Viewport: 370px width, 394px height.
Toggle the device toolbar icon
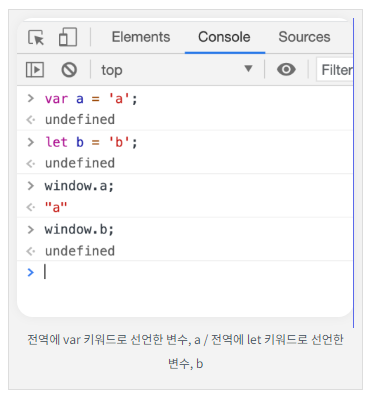[x=68, y=37]
